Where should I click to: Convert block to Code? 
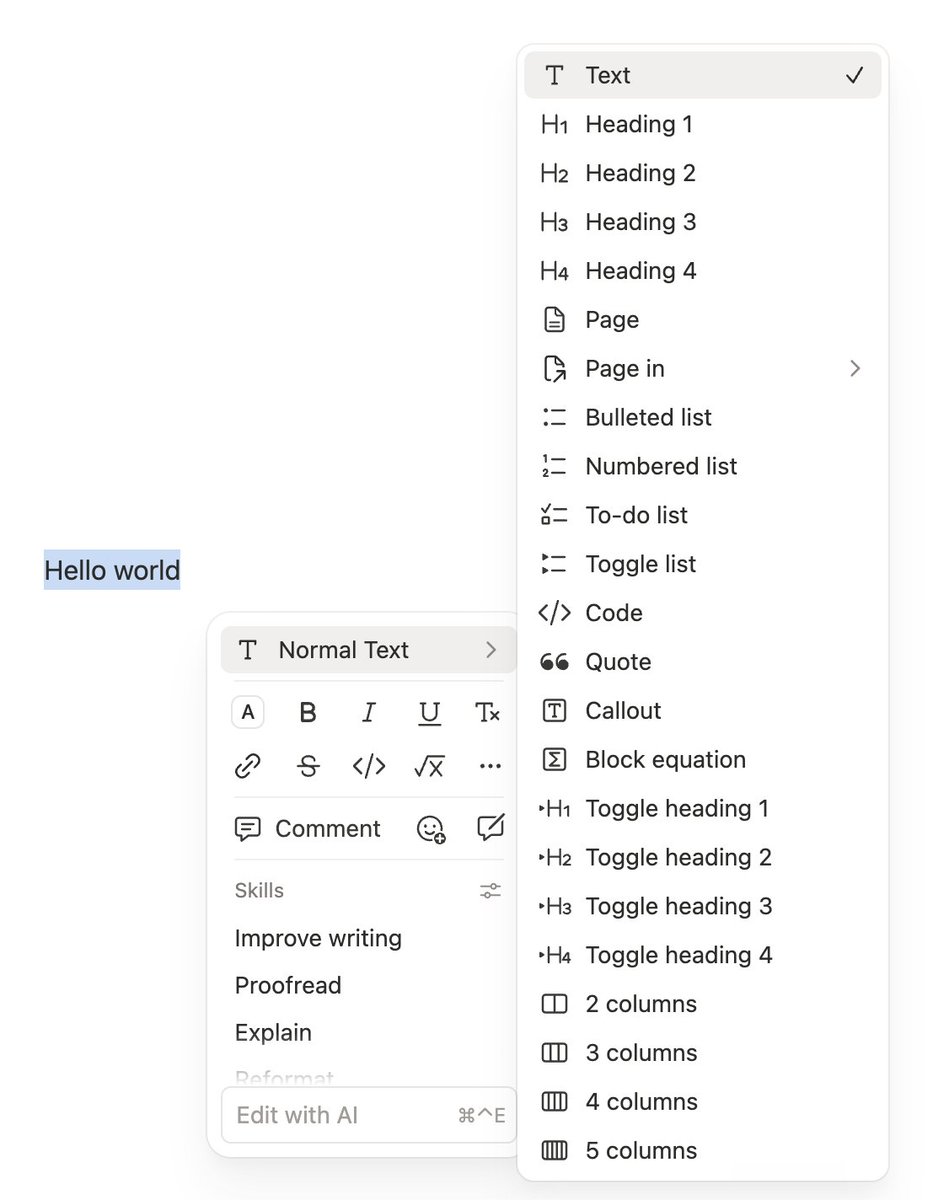pos(703,613)
